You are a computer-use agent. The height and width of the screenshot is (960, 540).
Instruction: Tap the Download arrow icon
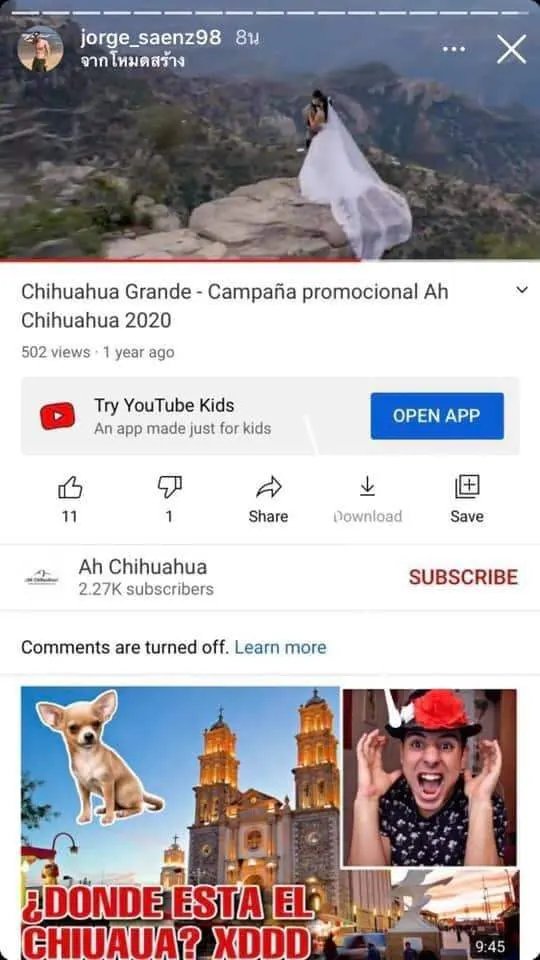click(367, 487)
